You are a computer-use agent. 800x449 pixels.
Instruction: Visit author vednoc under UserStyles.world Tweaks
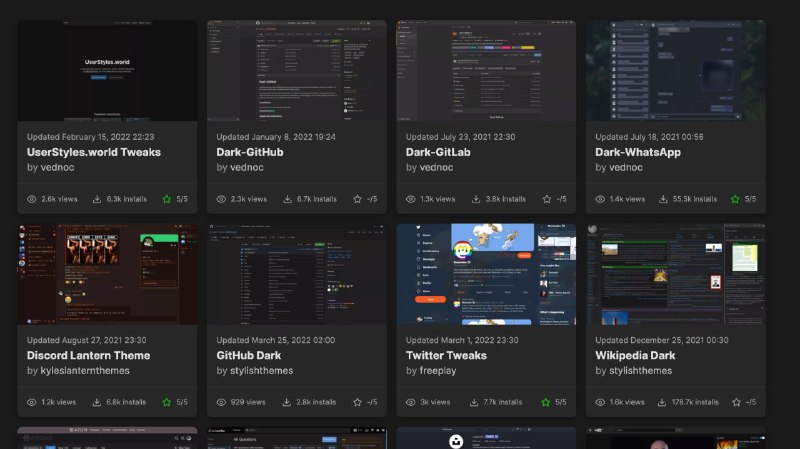(x=57, y=167)
